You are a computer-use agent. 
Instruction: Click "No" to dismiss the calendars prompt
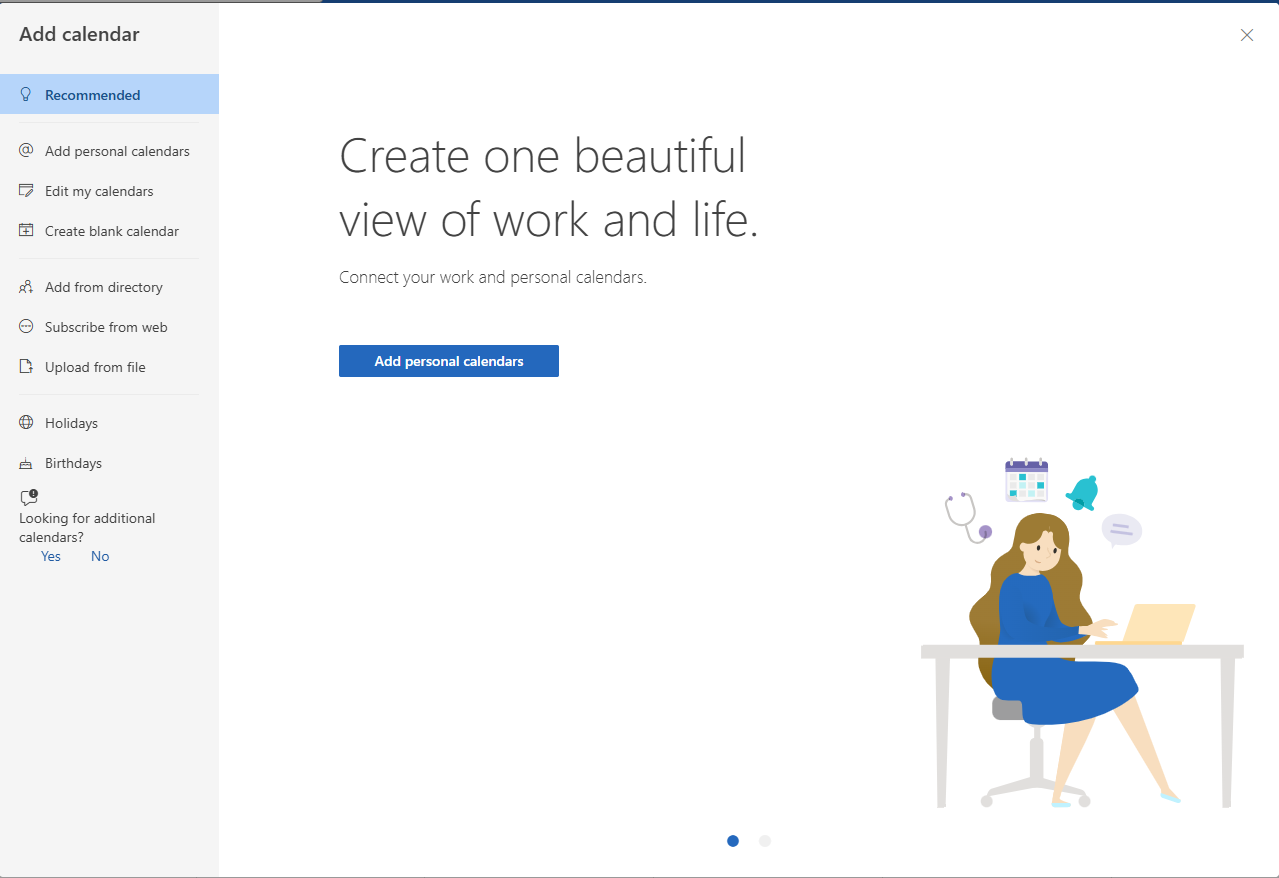[99, 556]
